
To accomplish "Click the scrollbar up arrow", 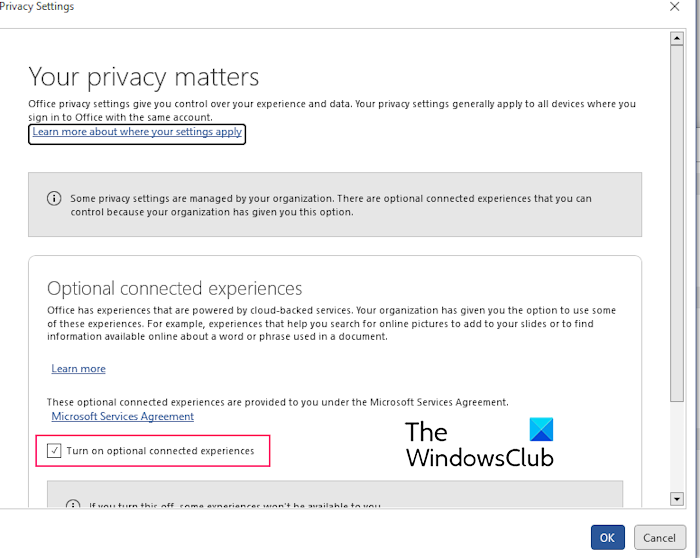I will 677,38.
